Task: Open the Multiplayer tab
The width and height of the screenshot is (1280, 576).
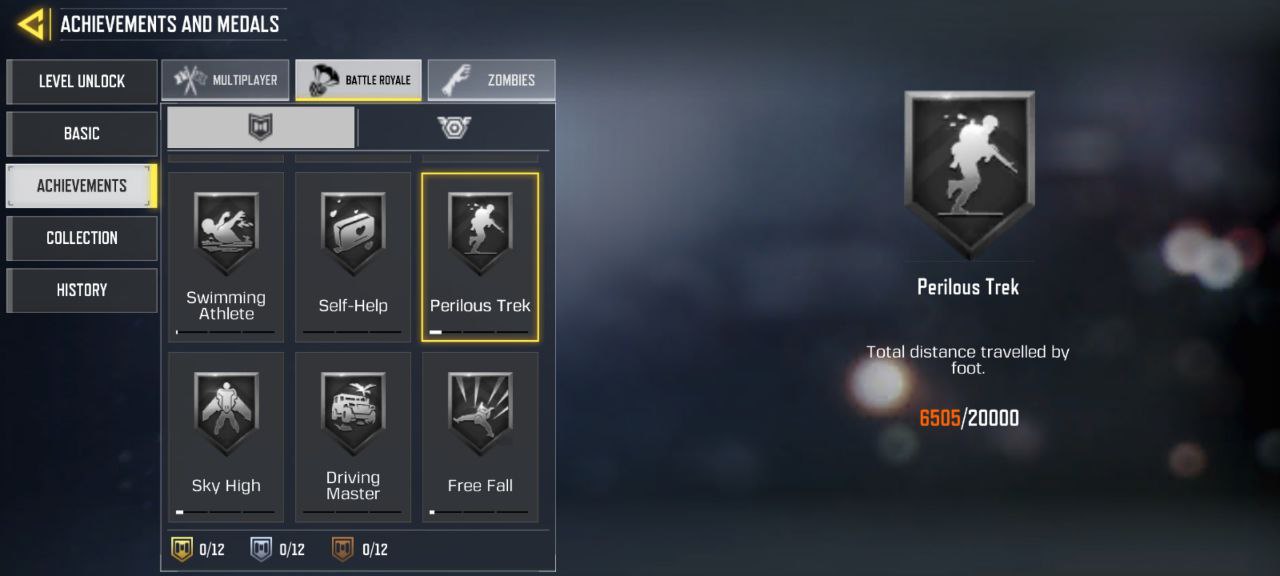Action: tap(225, 80)
